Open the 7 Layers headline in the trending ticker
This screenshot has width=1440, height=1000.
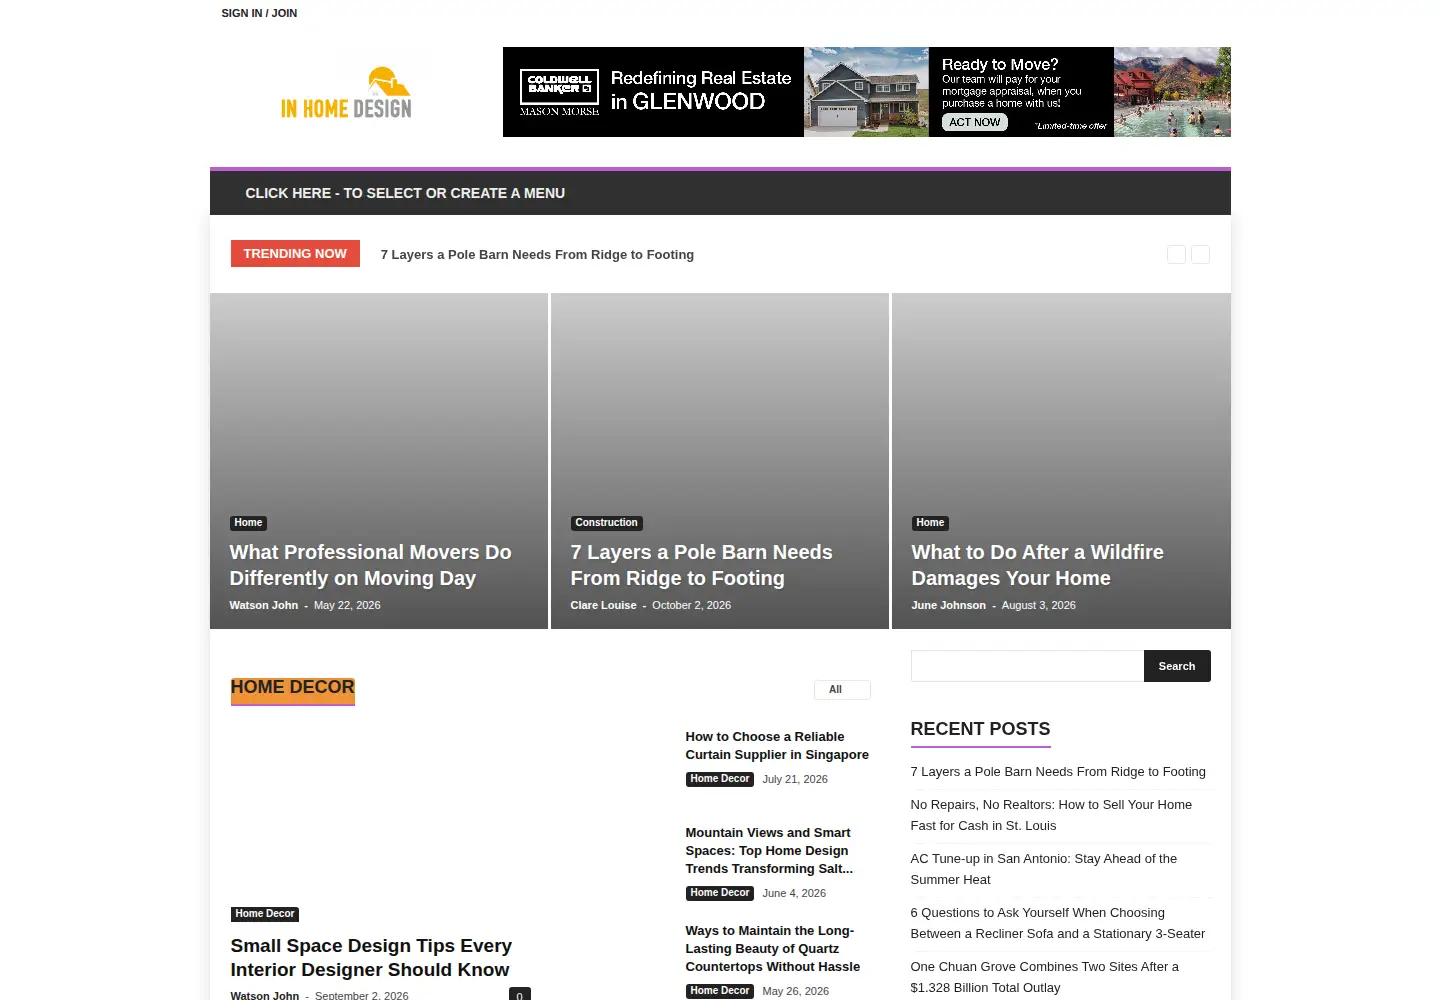[x=537, y=255]
